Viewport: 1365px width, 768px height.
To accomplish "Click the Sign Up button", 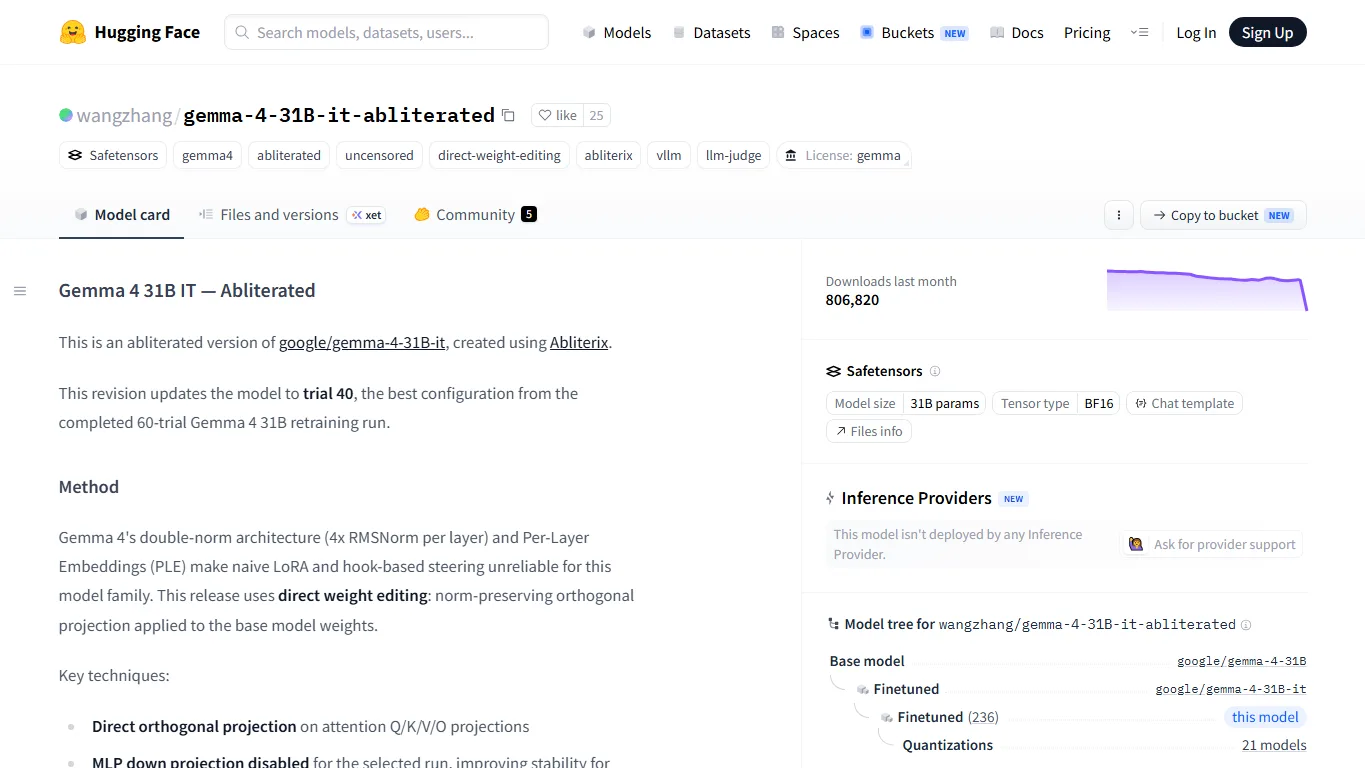I will click(1267, 32).
